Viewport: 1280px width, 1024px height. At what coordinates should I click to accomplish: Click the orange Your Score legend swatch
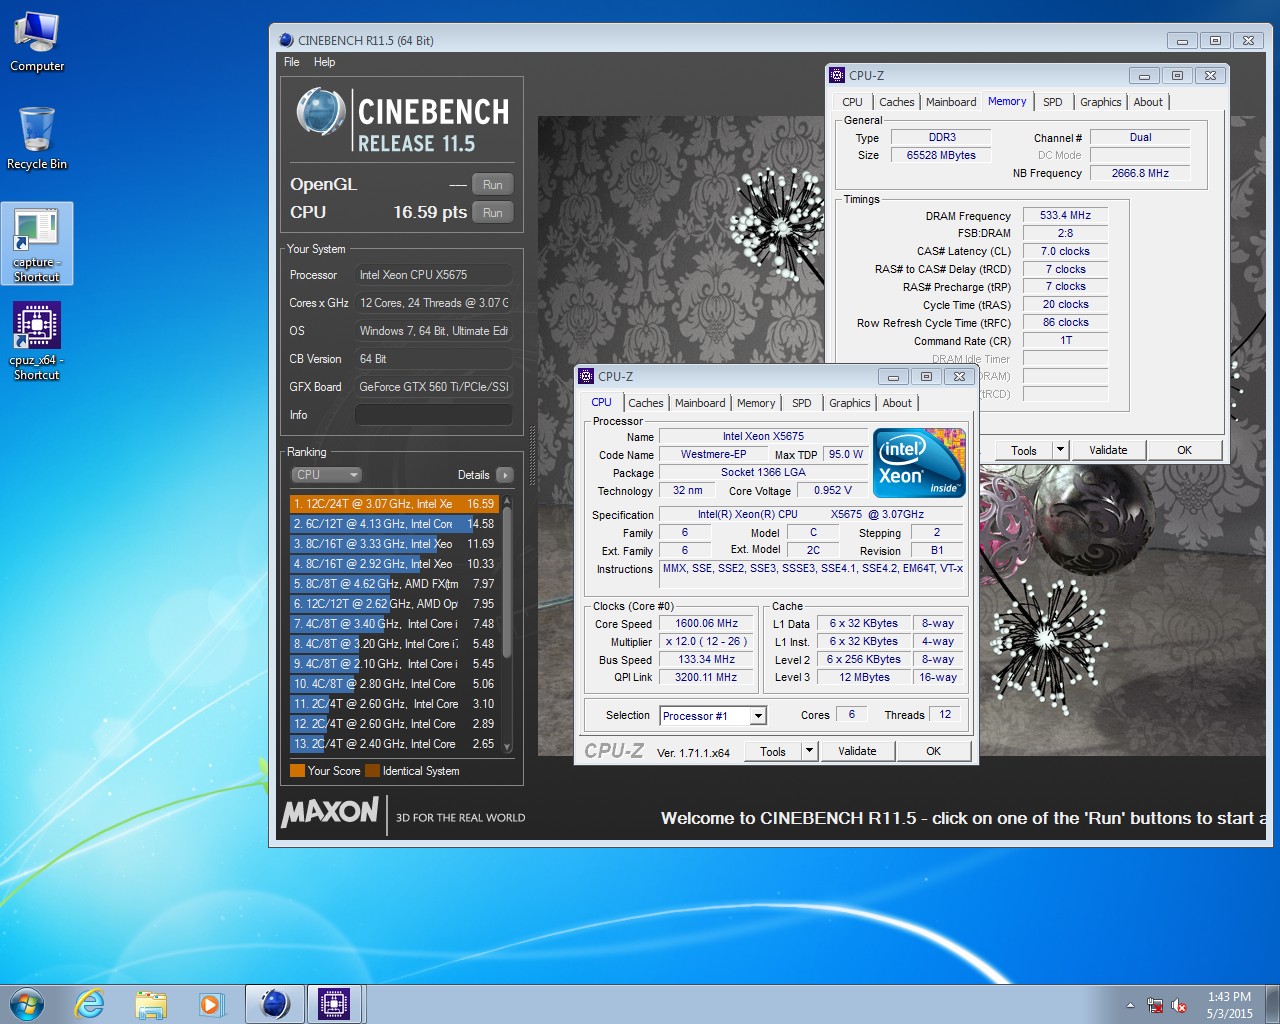coord(297,771)
